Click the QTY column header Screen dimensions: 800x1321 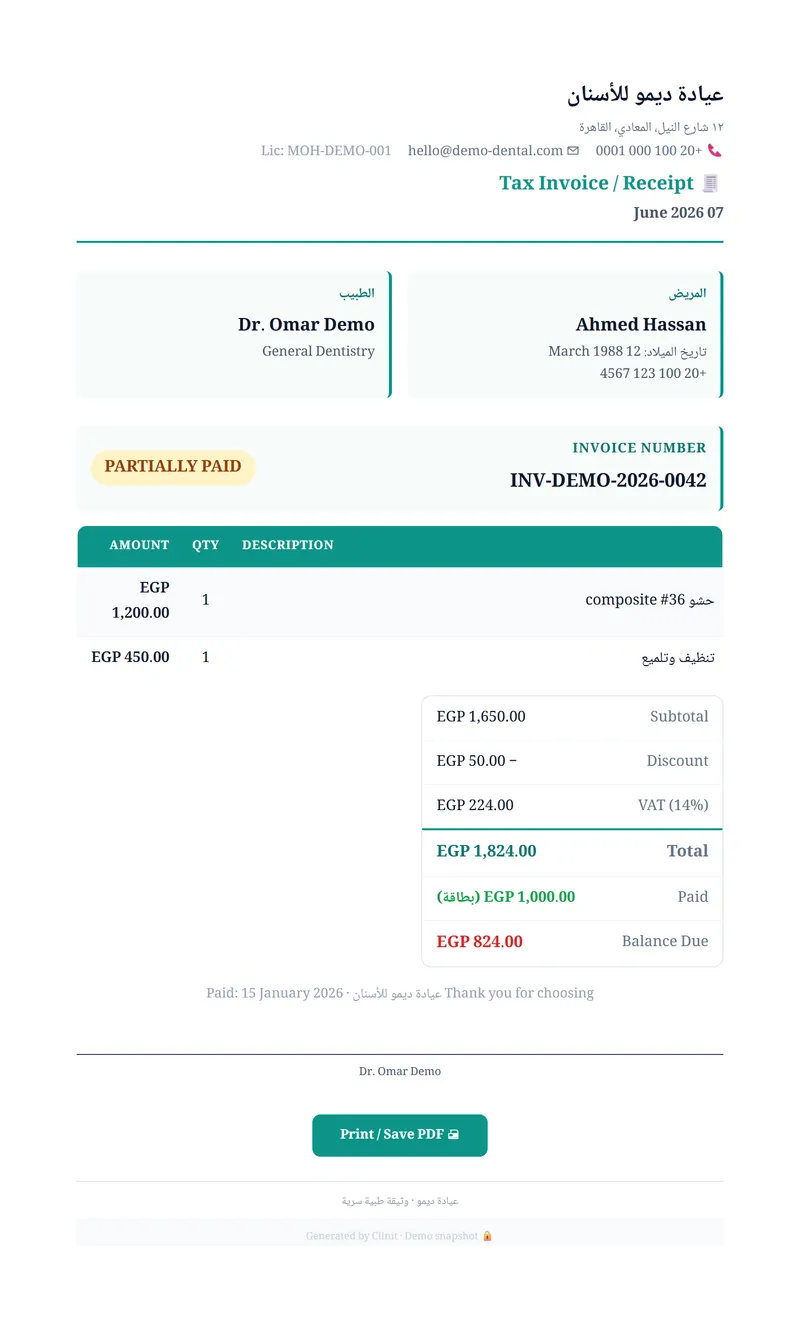tap(206, 545)
